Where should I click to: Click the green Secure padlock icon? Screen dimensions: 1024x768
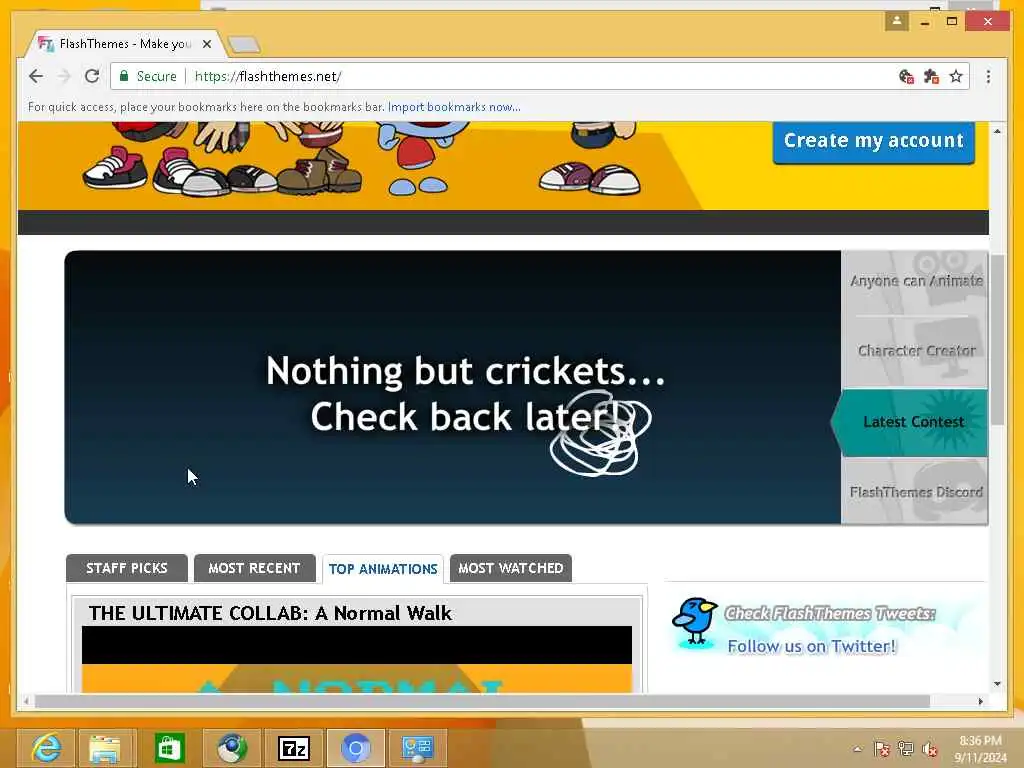pos(123,76)
